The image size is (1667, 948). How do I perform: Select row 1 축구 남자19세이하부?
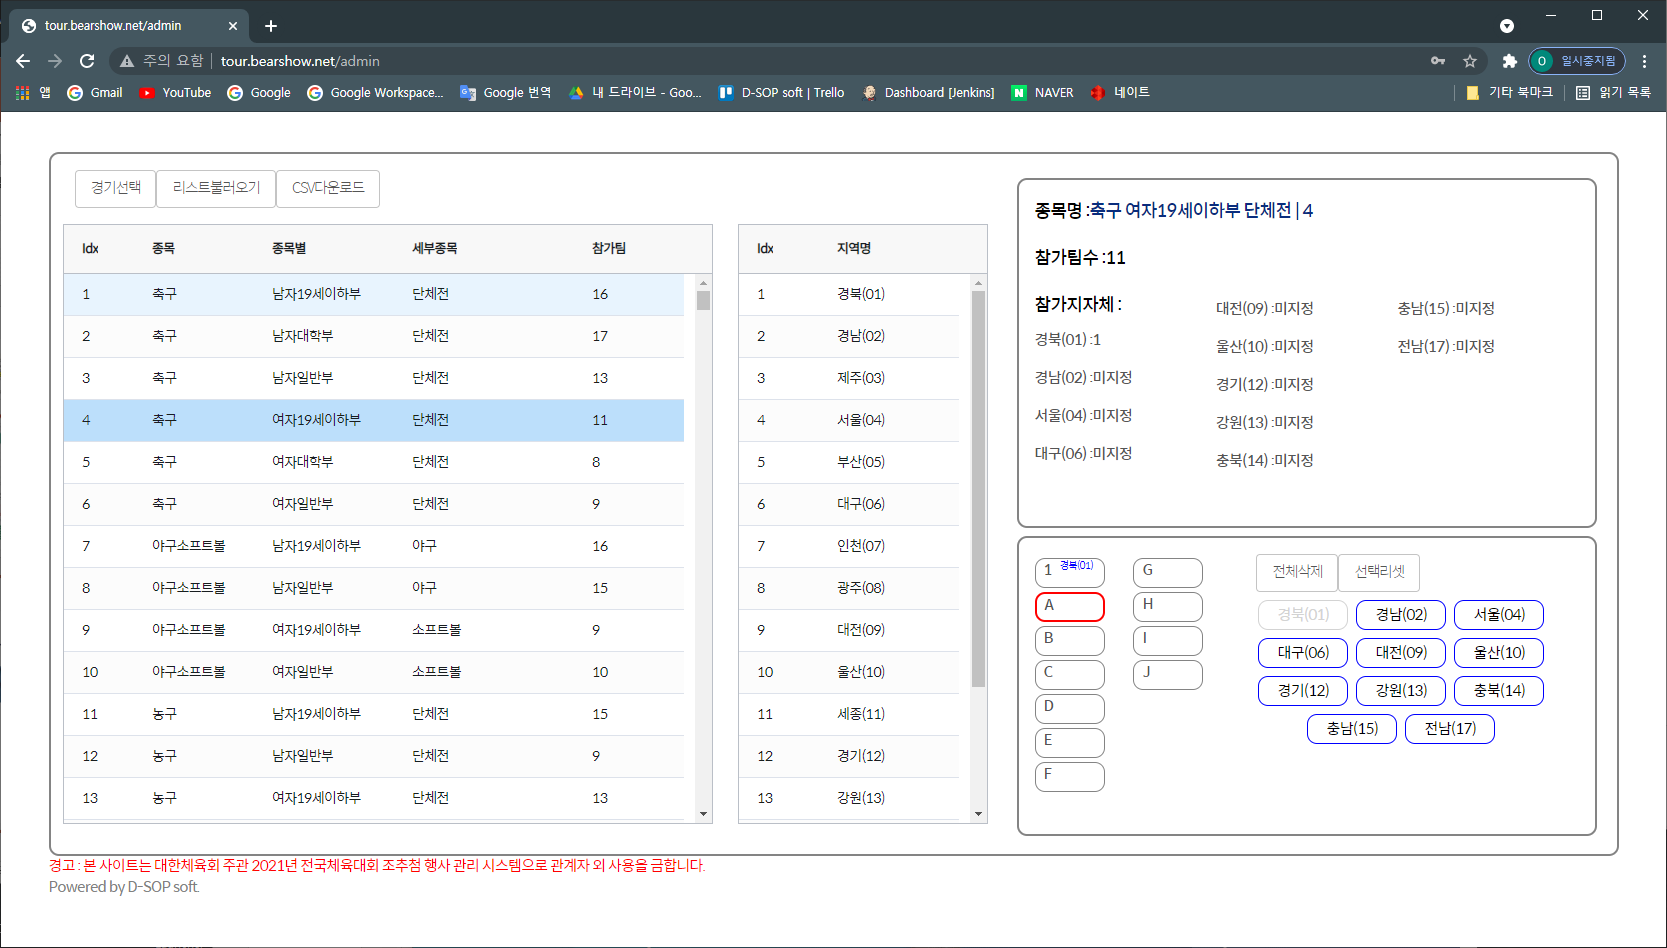pos(374,294)
